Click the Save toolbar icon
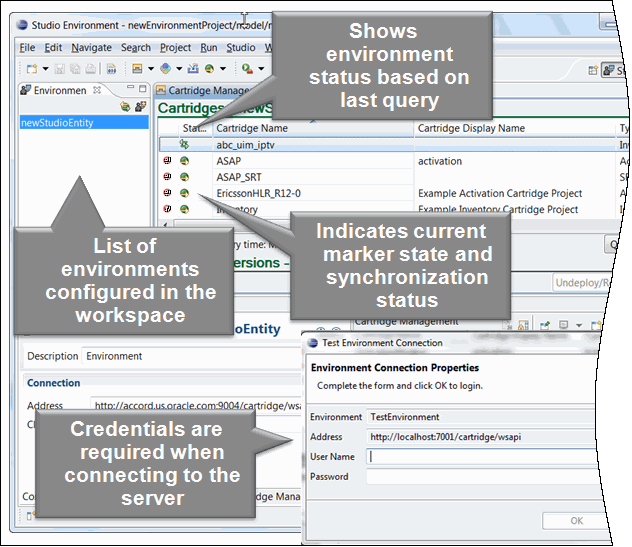The image size is (632, 547). click(x=60, y=69)
